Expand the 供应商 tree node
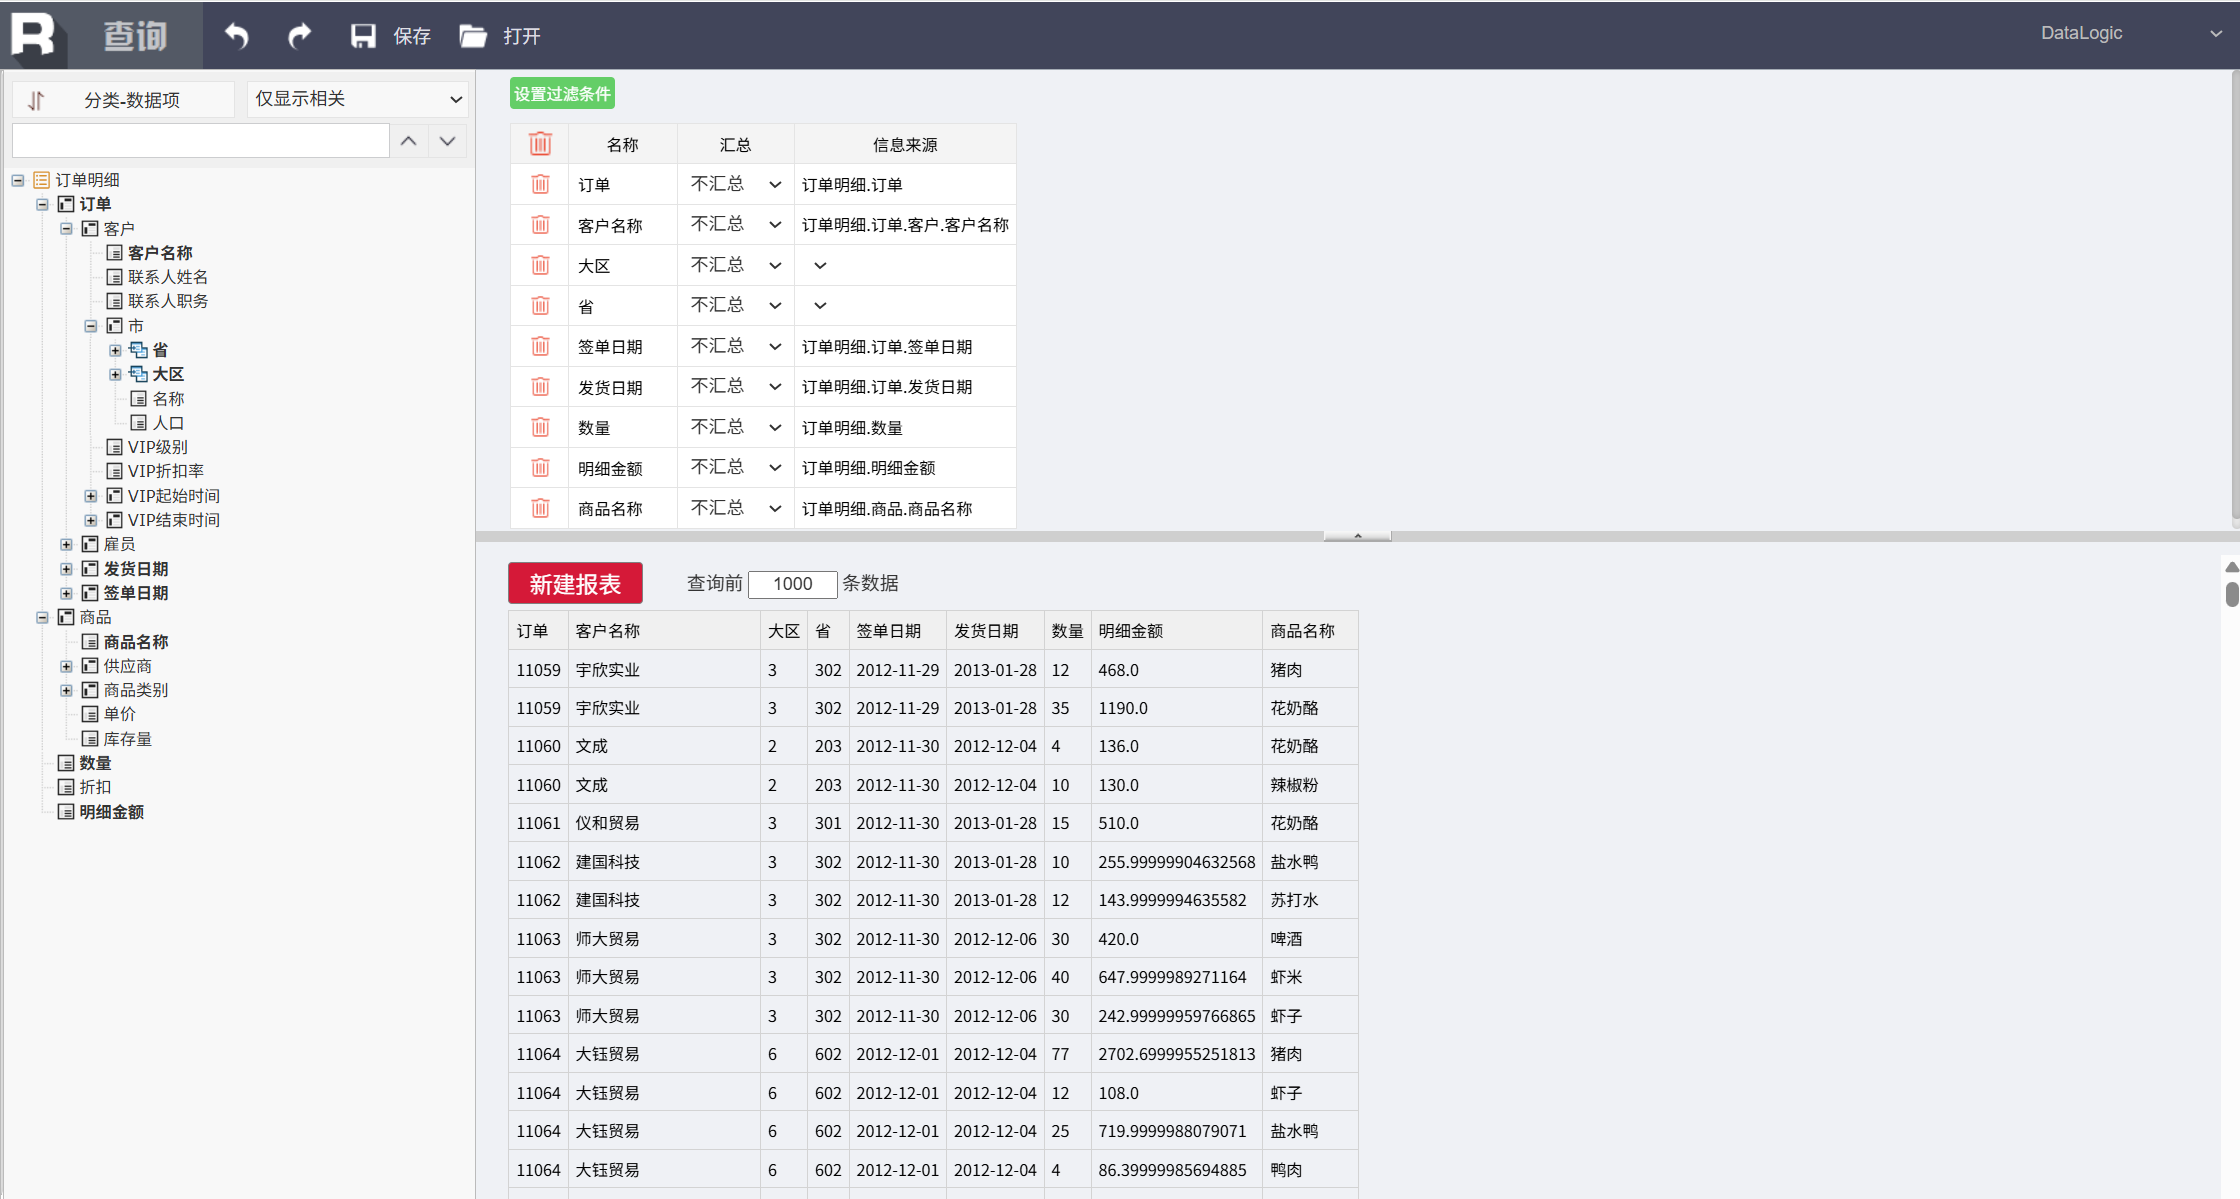This screenshot has width=2240, height=1199. pos(66,666)
